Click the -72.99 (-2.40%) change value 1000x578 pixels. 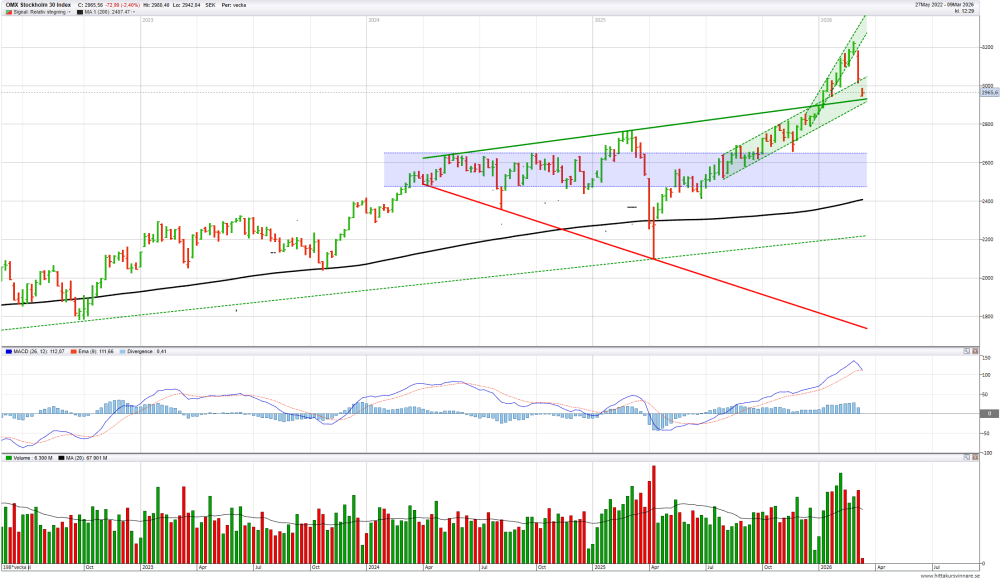(x=122, y=5)
